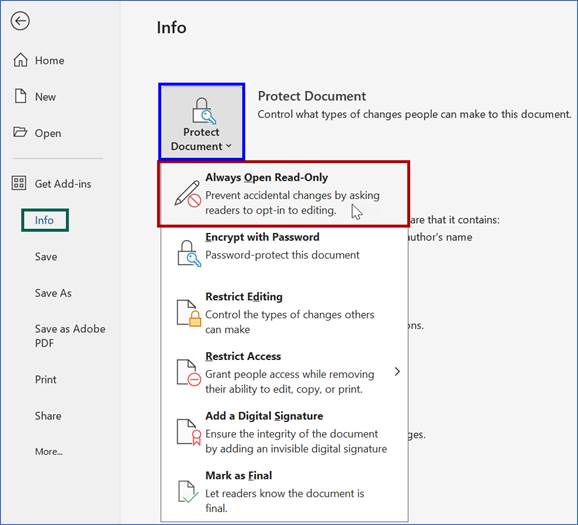Click 'are that it contains:' text
The height and width of the screenshot is (525, 578).
click(x=455, y=220)
